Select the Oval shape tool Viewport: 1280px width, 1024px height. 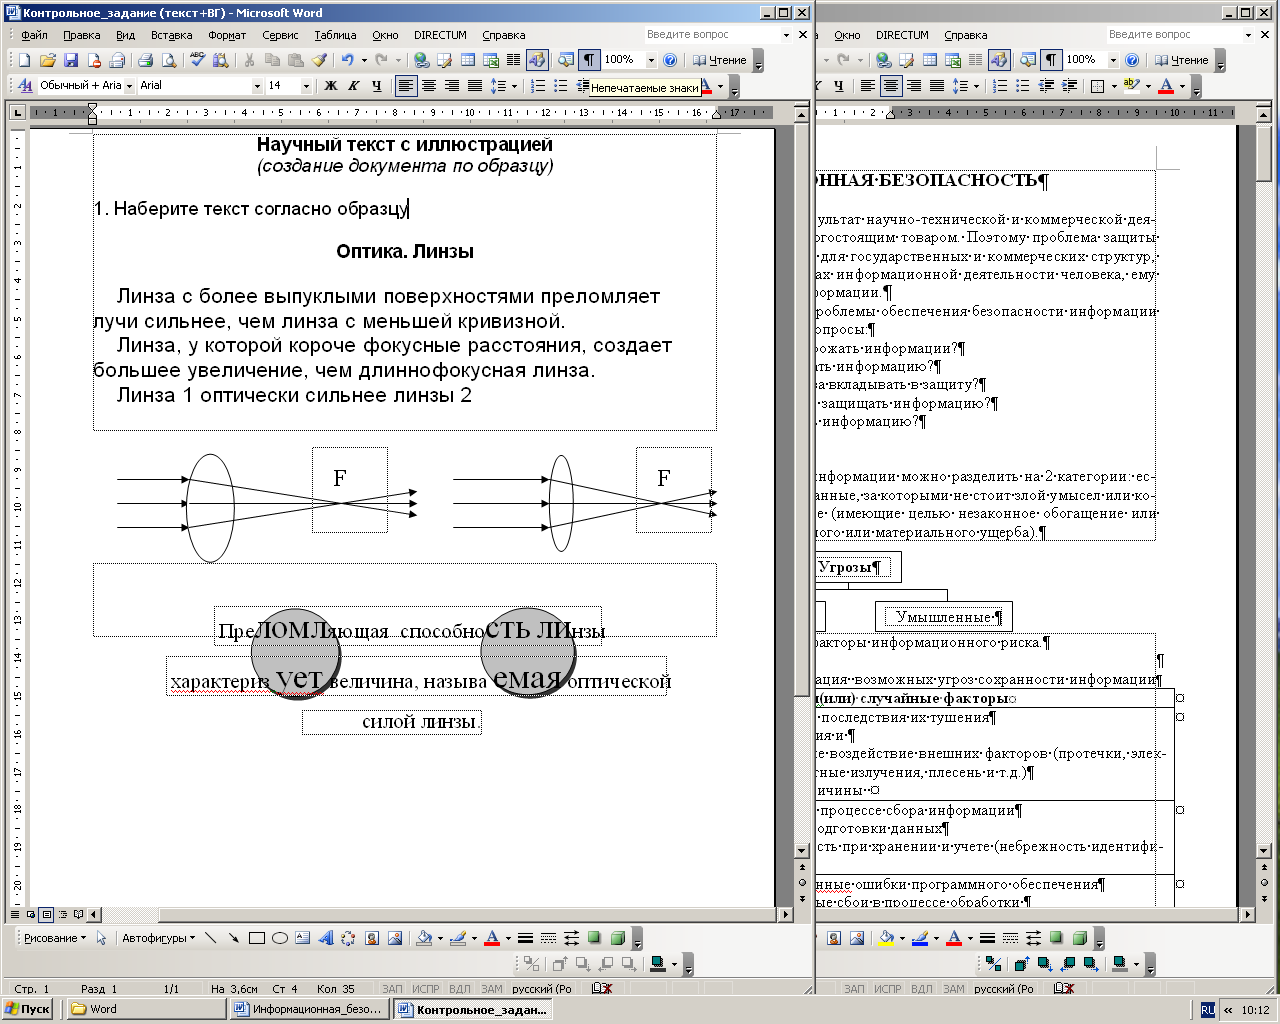click(x=280, y=938)
